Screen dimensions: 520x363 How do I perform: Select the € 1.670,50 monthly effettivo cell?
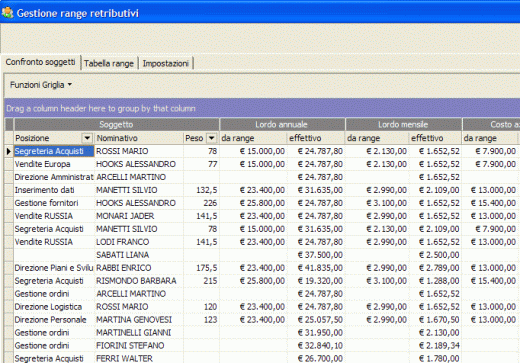[435, 320]
